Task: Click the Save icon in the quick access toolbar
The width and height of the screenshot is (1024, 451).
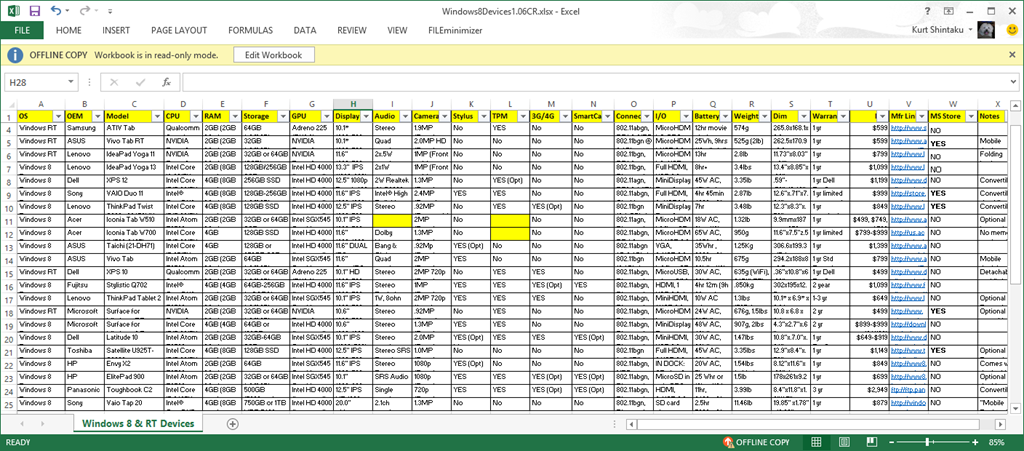Action: 34,11
